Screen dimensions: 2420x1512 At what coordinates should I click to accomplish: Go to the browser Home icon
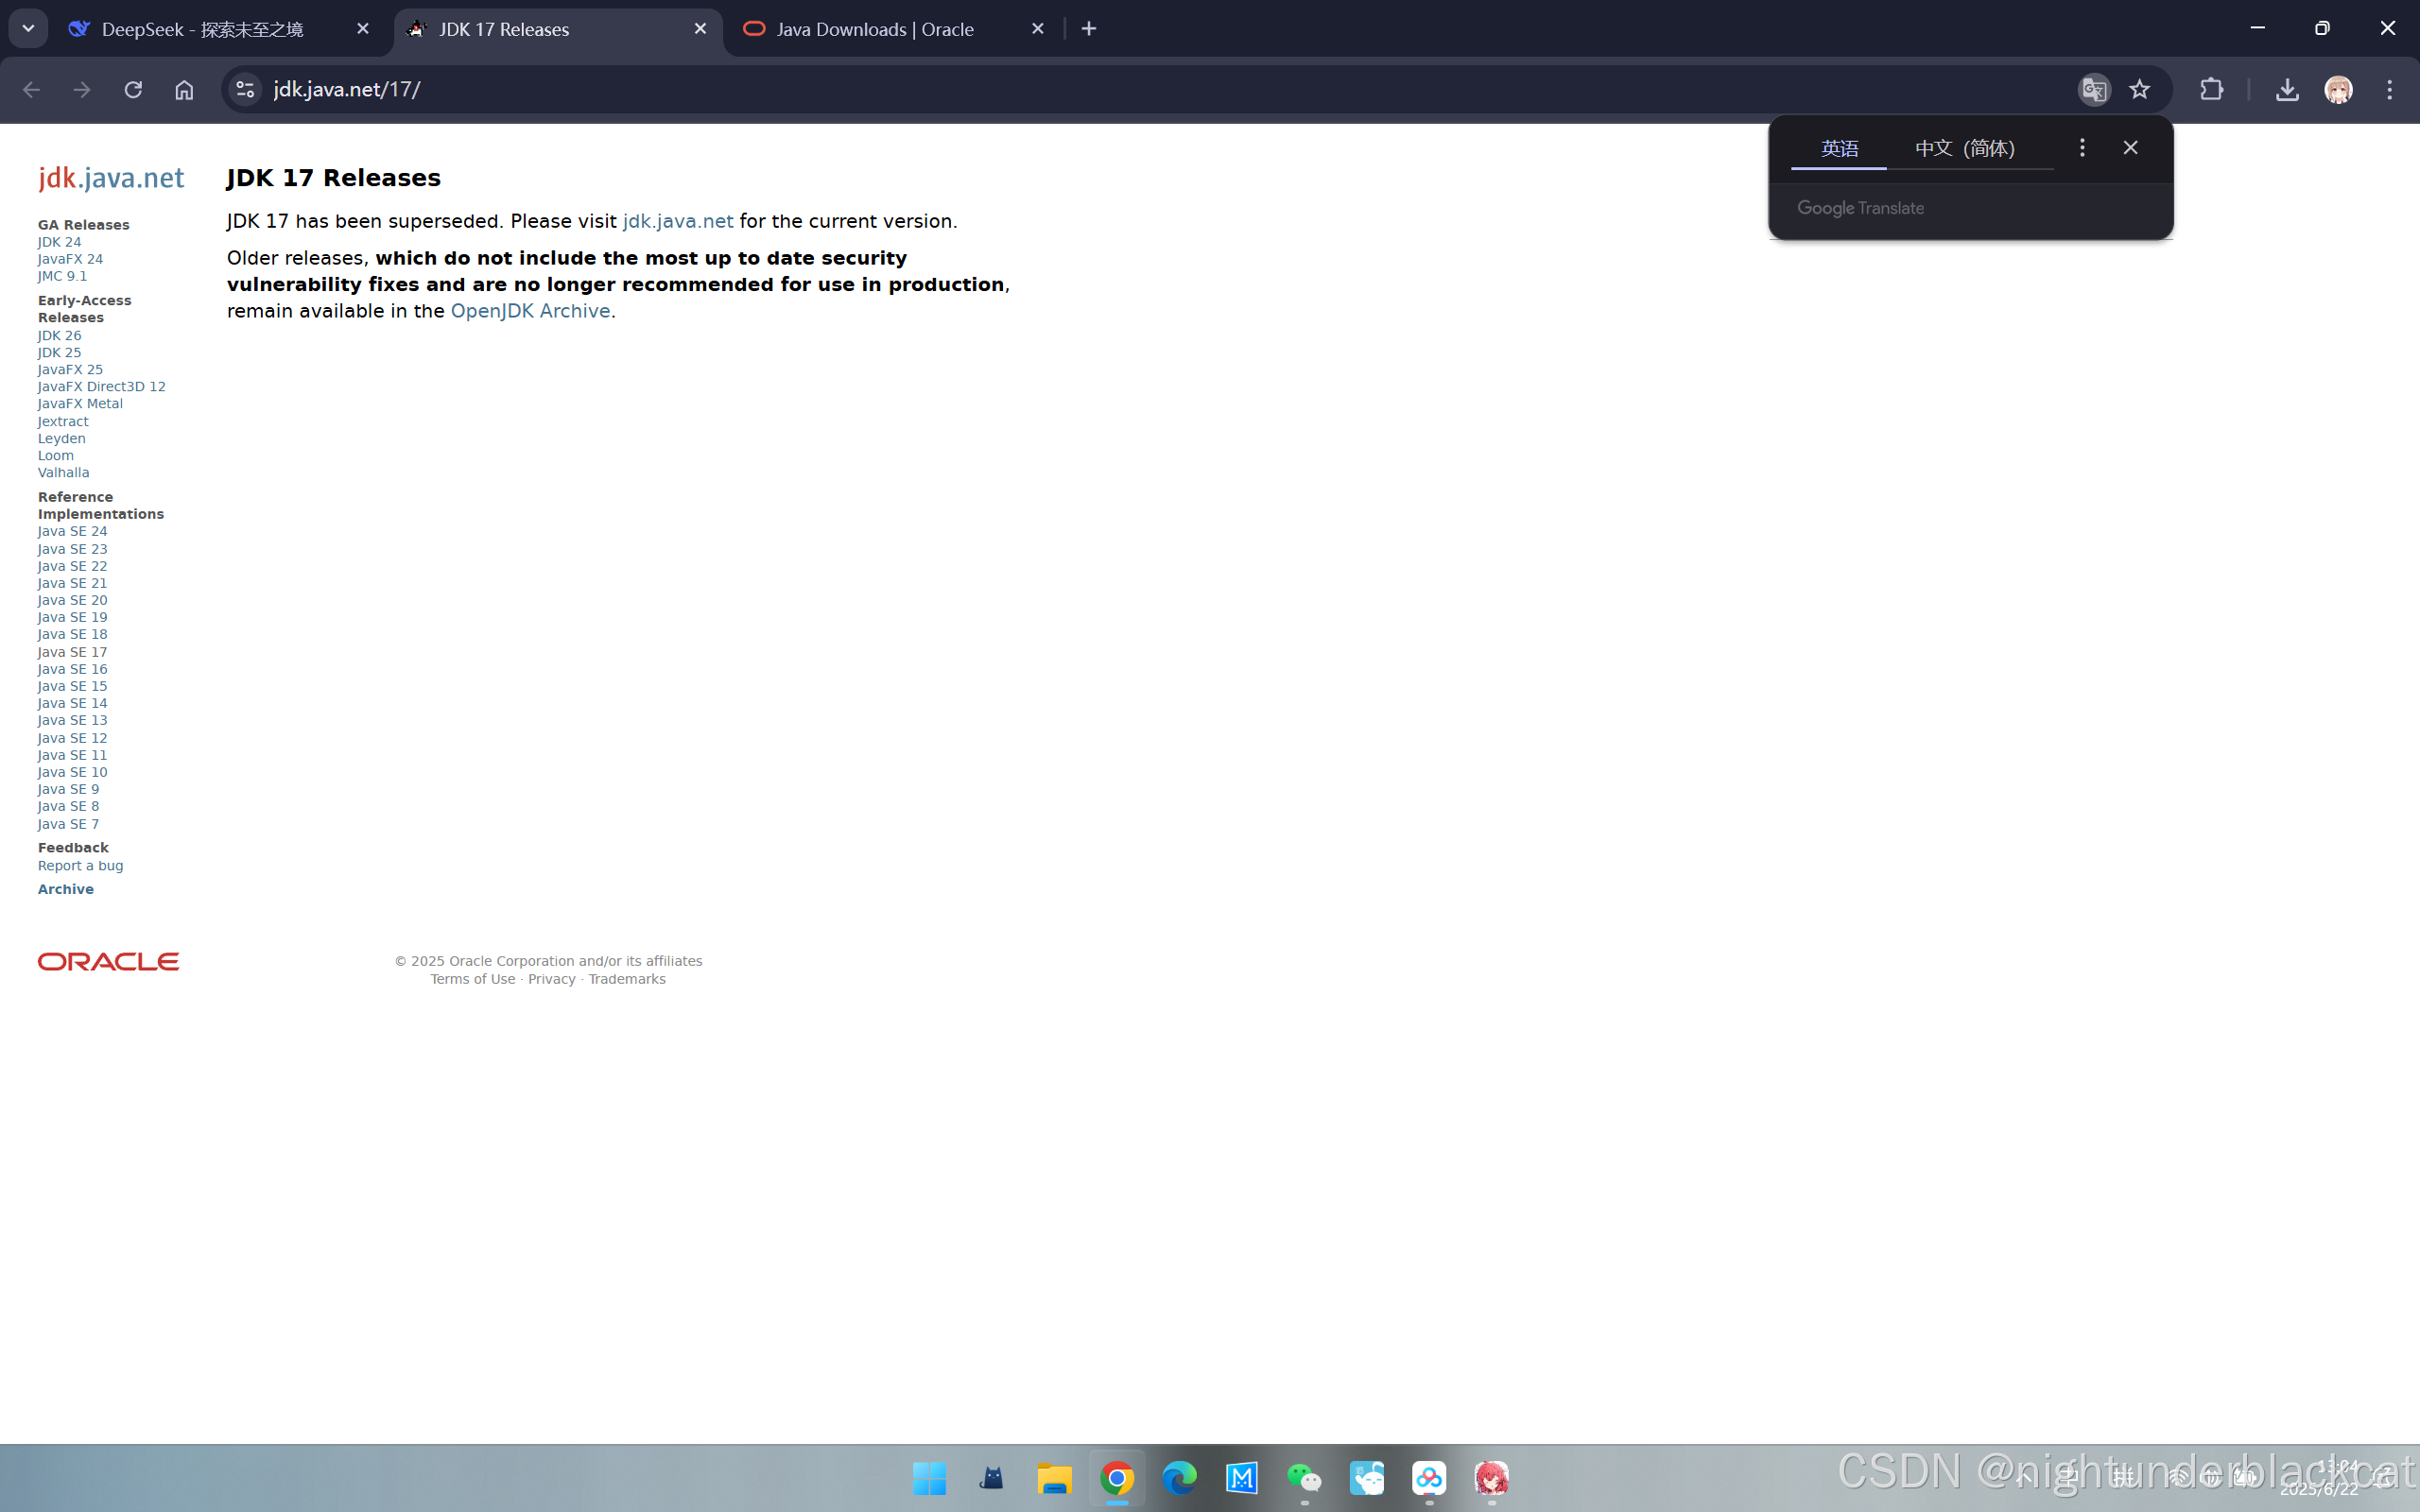point(184,90)
